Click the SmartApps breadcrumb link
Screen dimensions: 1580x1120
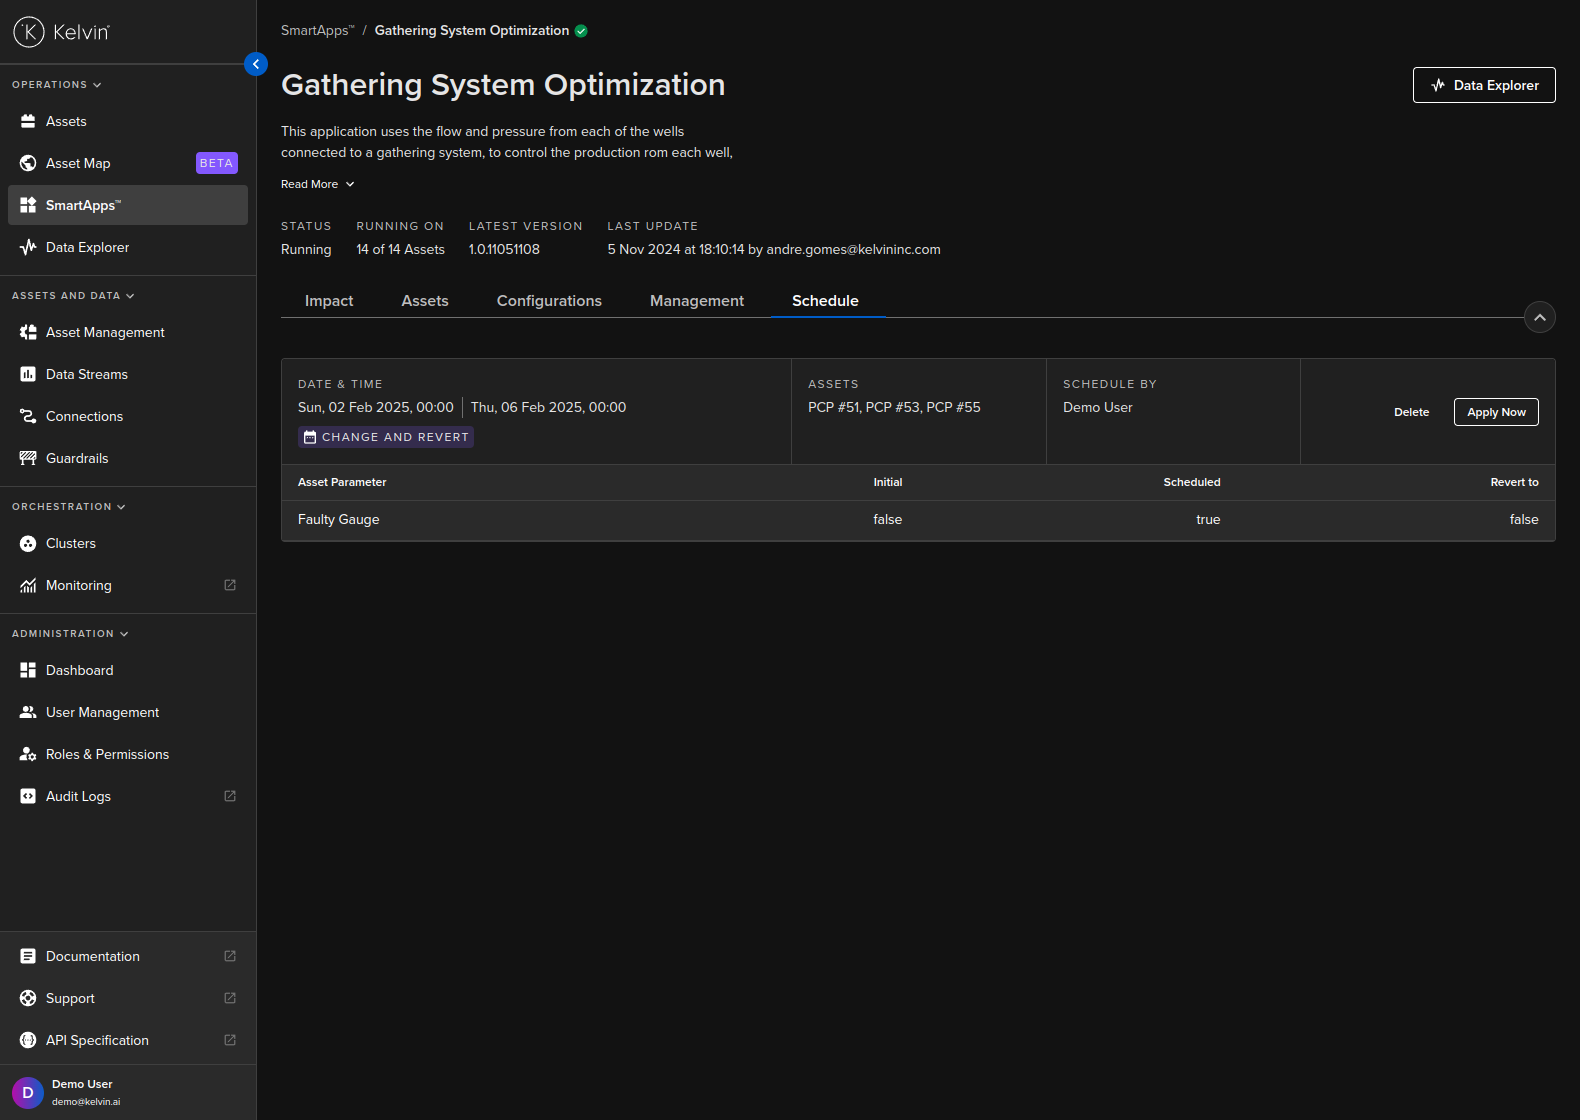(x=316, y=31)
